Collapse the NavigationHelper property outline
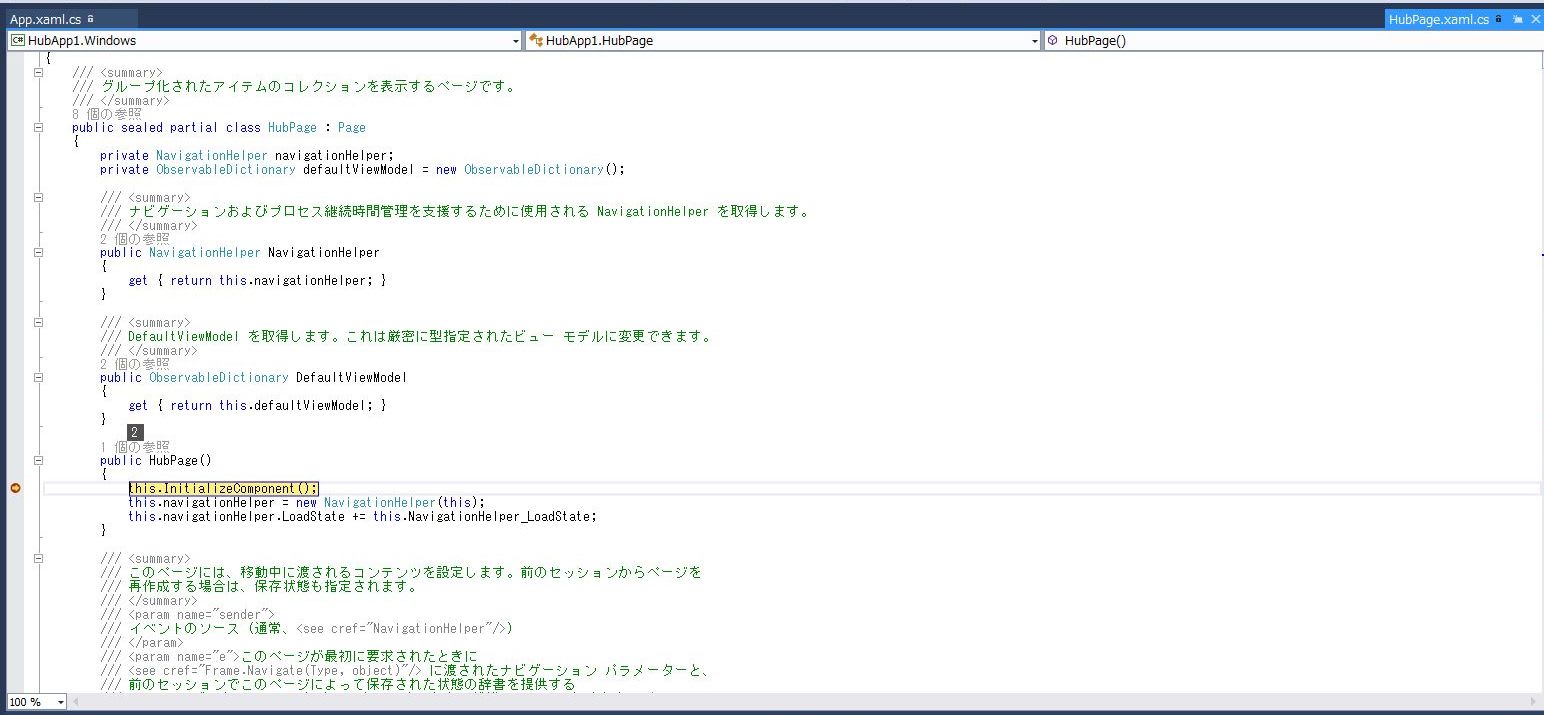 point(38,253)
